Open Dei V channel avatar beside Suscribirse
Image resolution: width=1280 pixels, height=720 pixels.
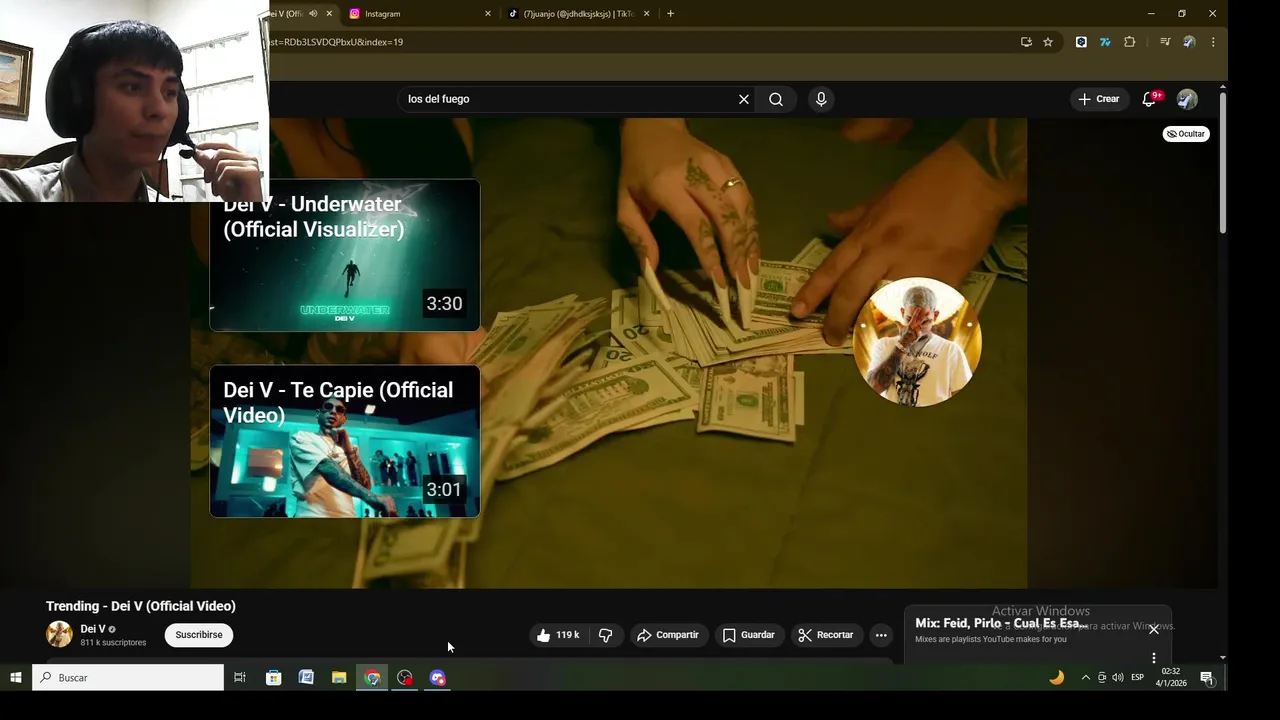point(59,634)
